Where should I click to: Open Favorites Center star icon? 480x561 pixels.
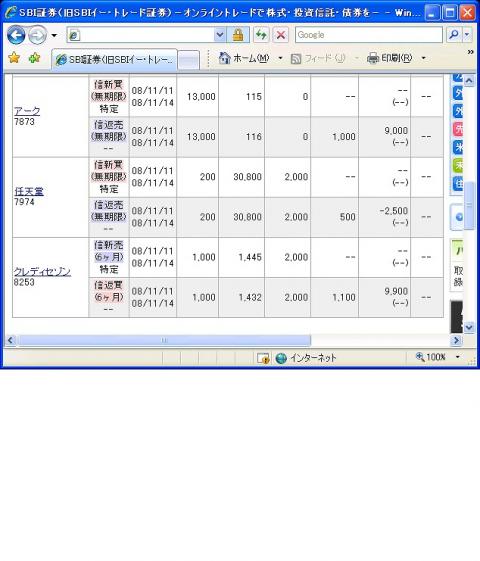point(14,58)
